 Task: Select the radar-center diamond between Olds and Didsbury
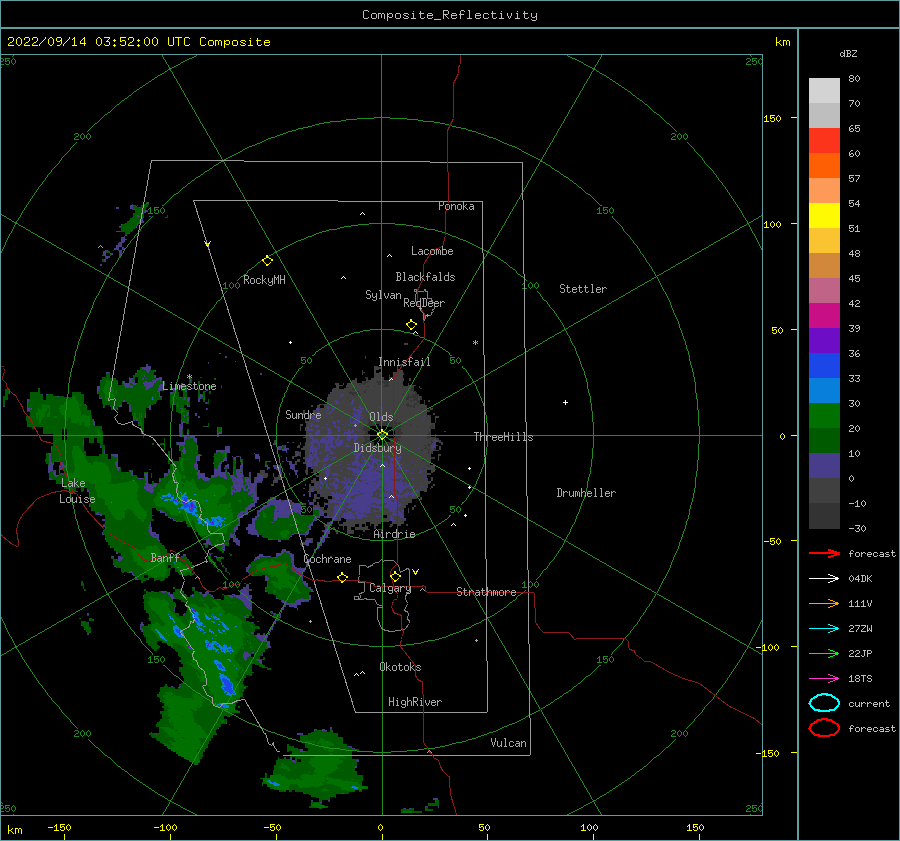382,435
